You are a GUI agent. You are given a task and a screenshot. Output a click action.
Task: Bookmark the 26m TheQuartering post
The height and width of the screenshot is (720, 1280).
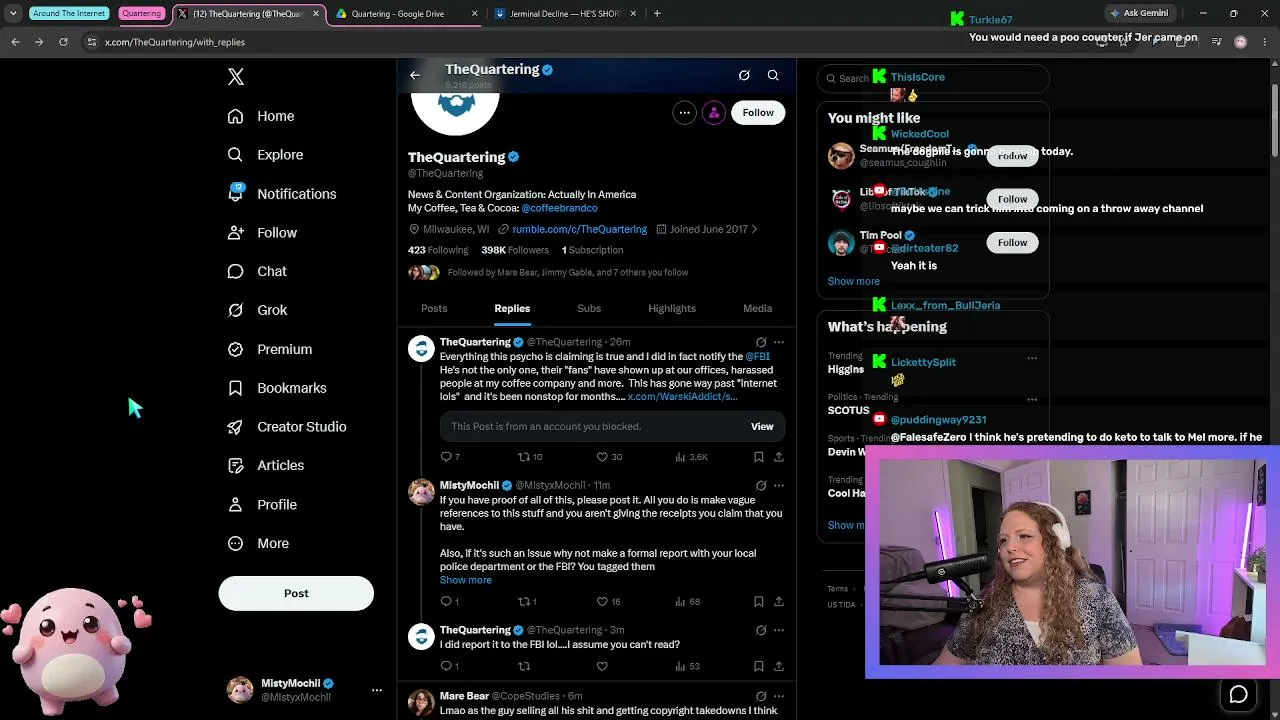(x=759, y=457)
